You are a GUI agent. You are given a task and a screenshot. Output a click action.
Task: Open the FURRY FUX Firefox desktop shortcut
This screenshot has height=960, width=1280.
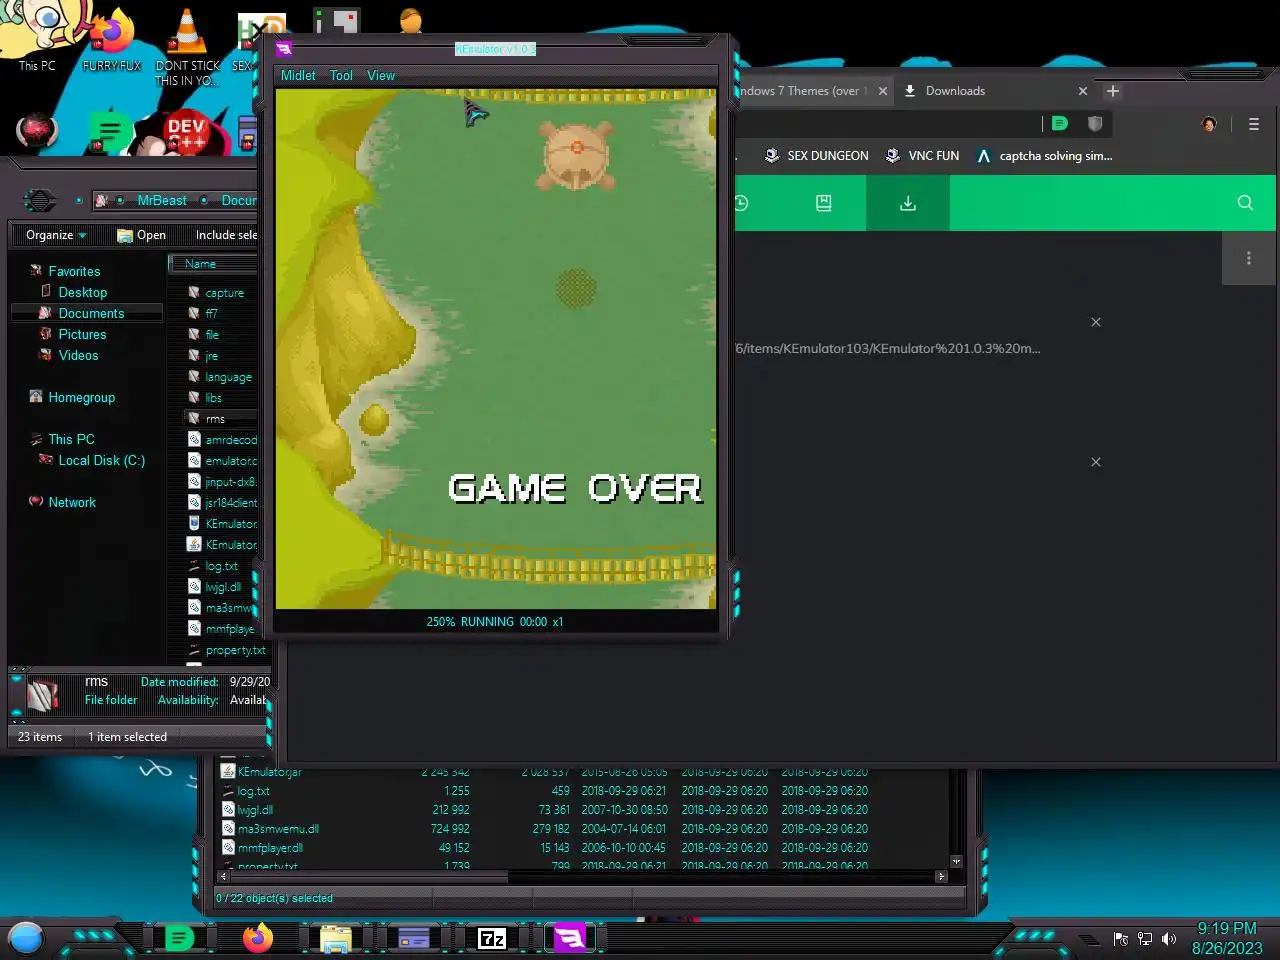click(111, 40)
